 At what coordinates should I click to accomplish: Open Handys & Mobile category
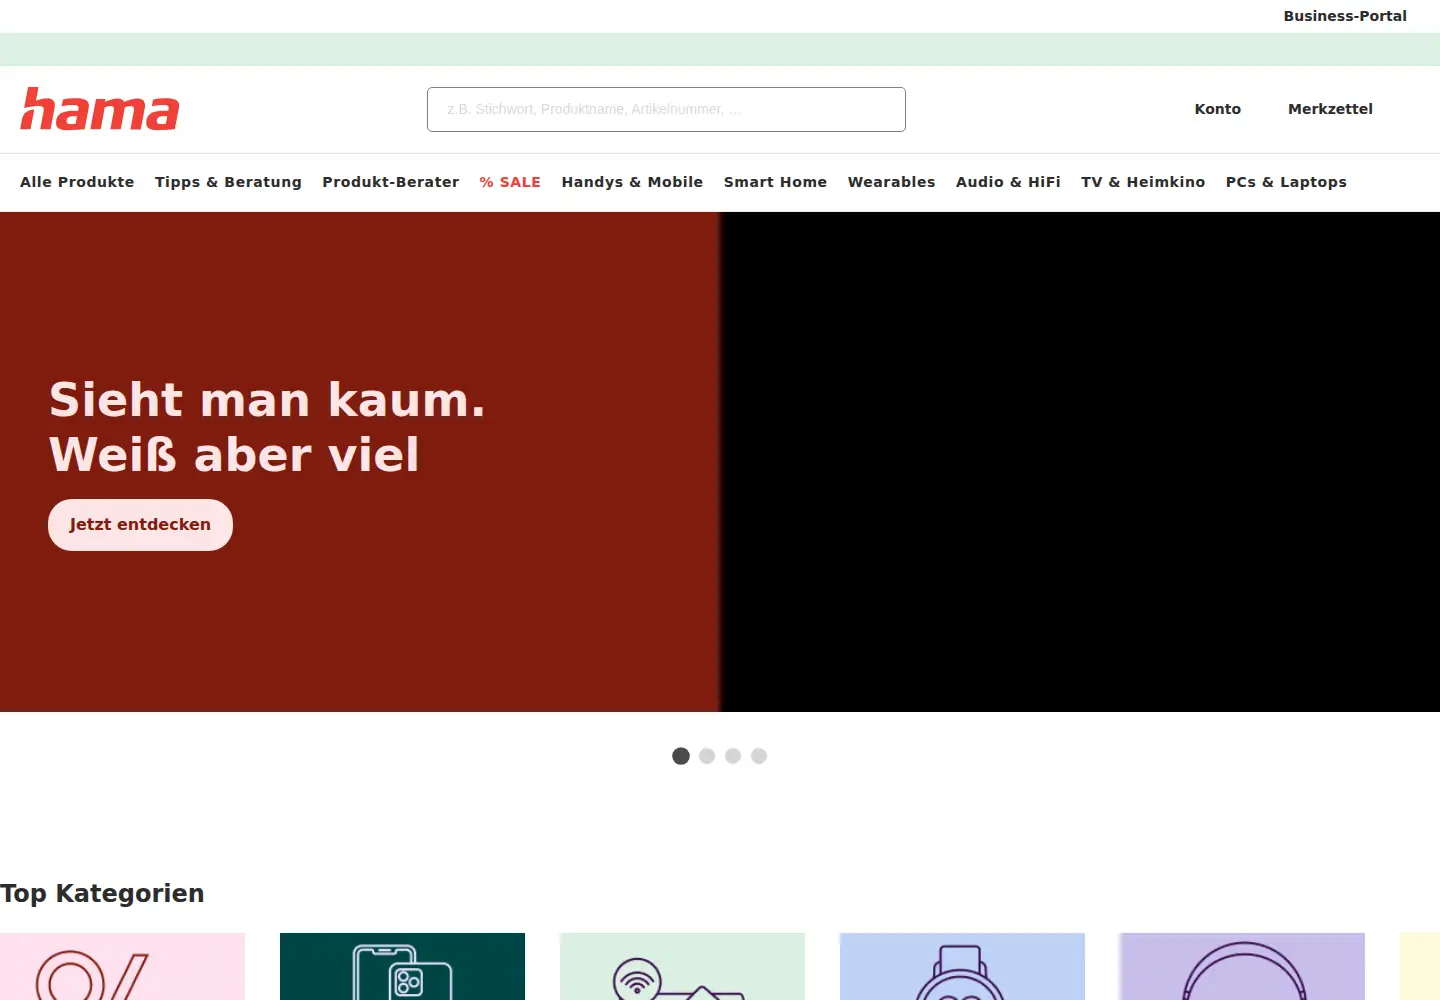point(632,182)
